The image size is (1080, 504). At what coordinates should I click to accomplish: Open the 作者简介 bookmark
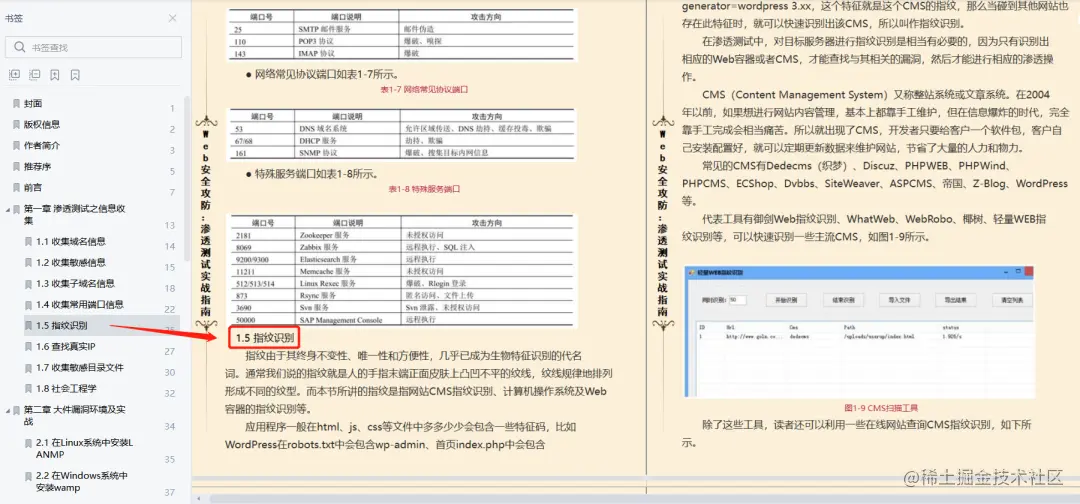click(x=42, y=146)
